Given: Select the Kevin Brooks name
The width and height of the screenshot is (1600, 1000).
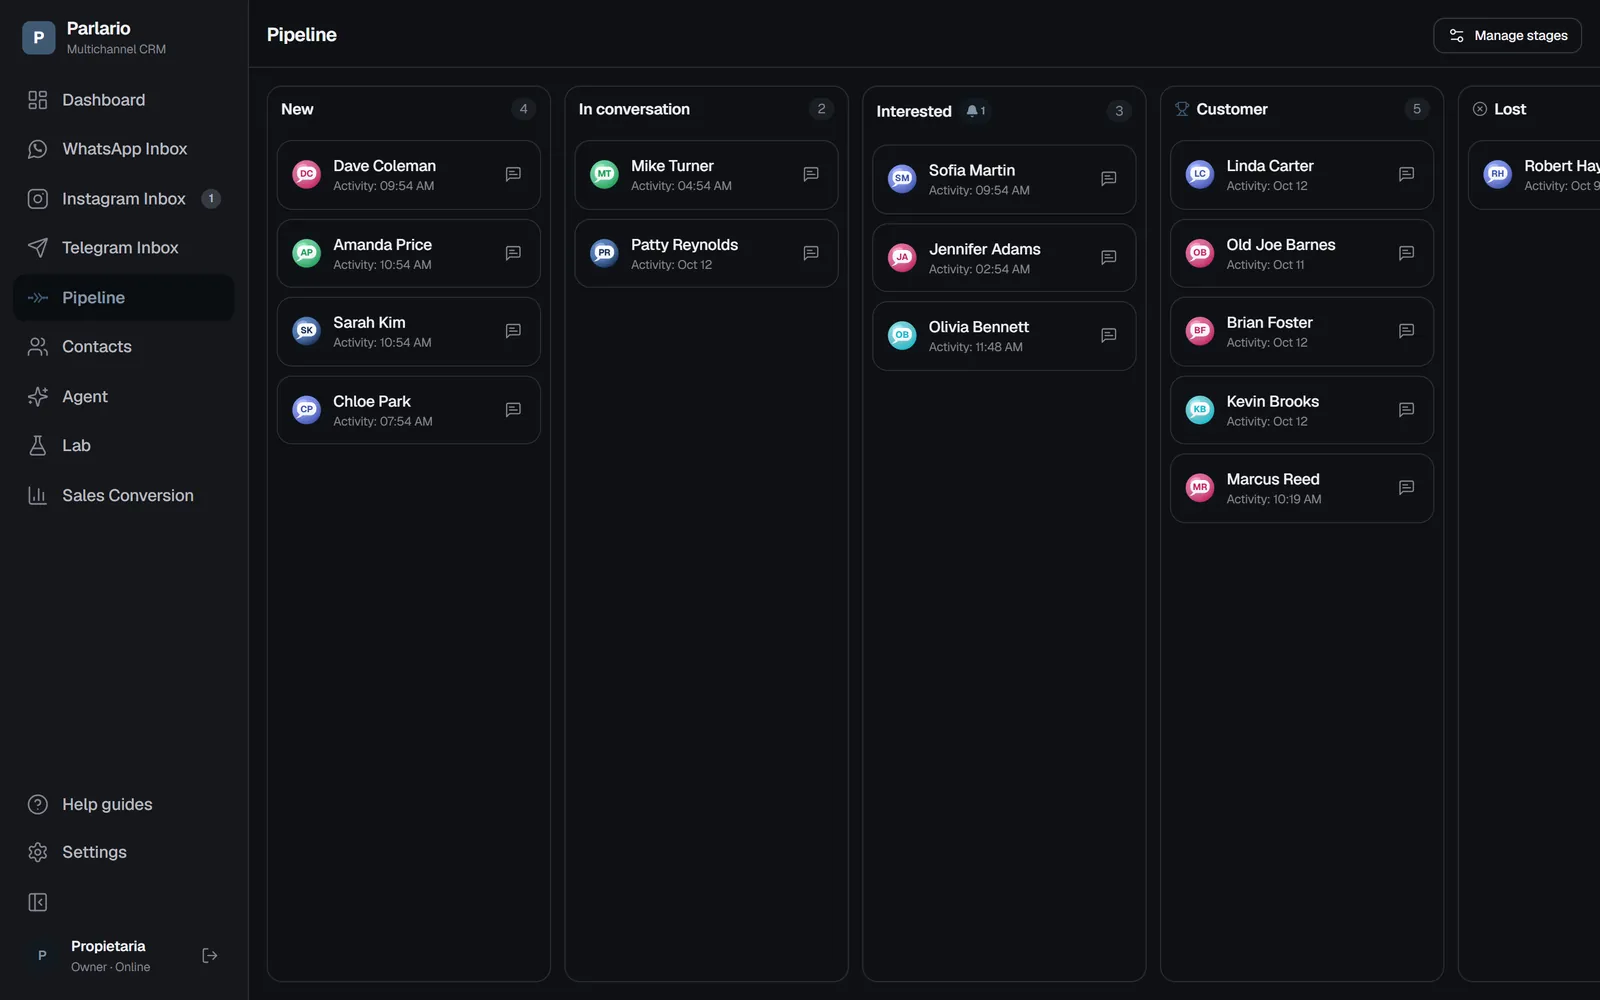Looking at the screenshot, I should [1273, 401].
